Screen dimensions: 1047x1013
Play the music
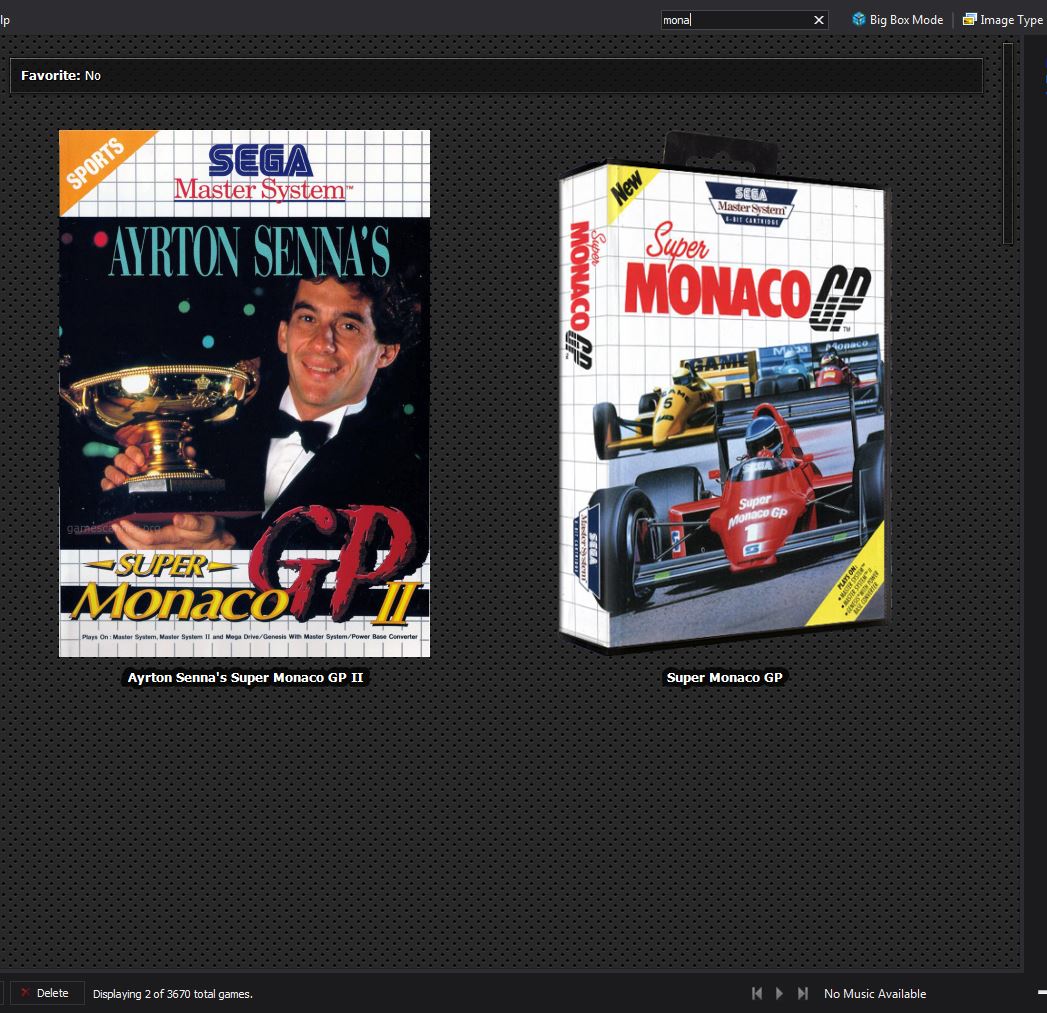(779, 994)
